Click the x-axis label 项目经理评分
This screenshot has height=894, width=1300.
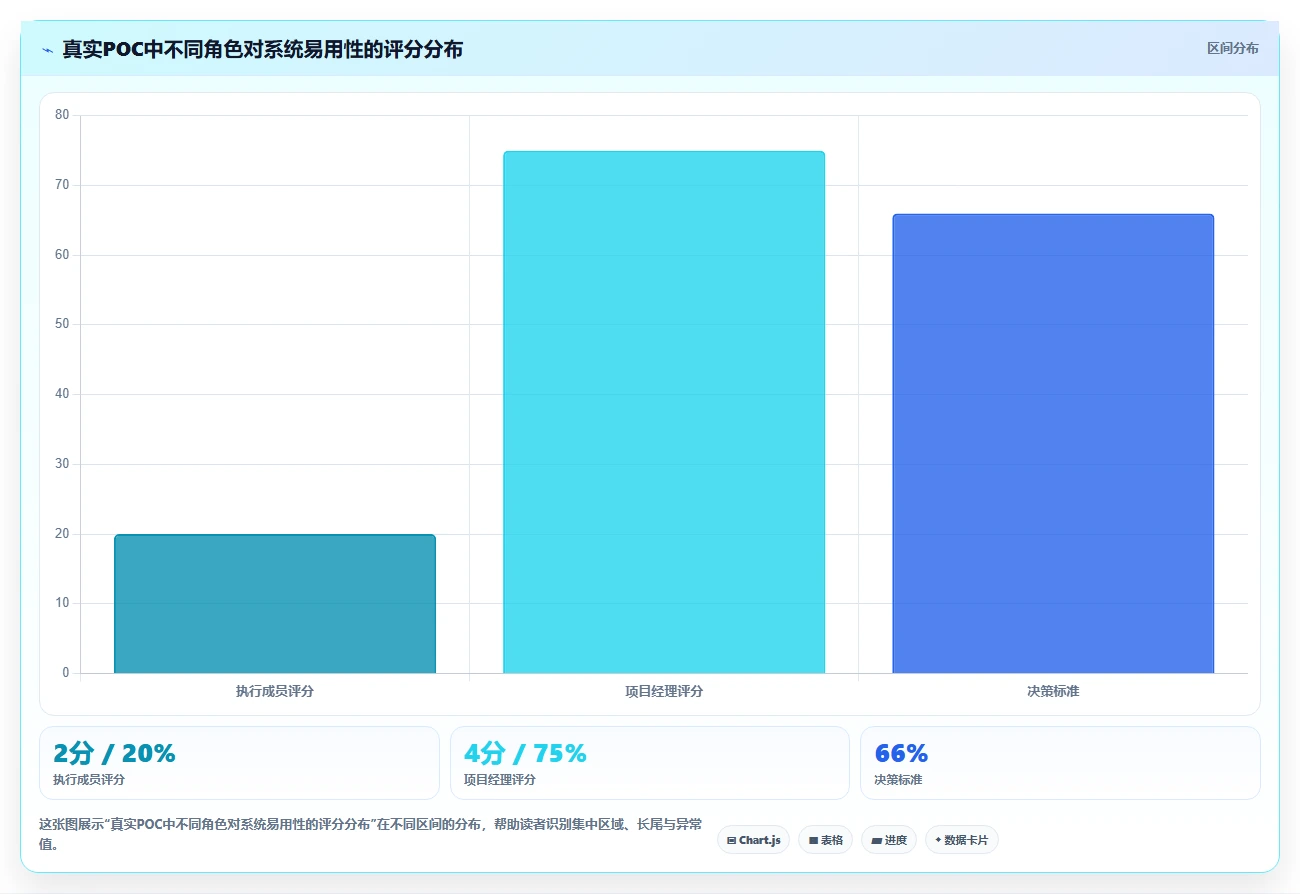[664, 691]
